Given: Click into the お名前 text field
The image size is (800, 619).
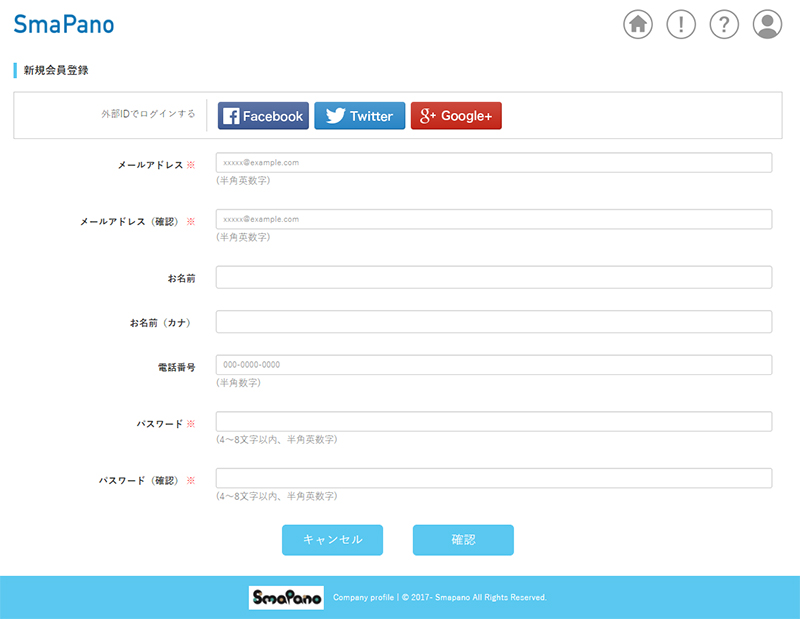Looking at the screenshot, I should pos(493,277).
